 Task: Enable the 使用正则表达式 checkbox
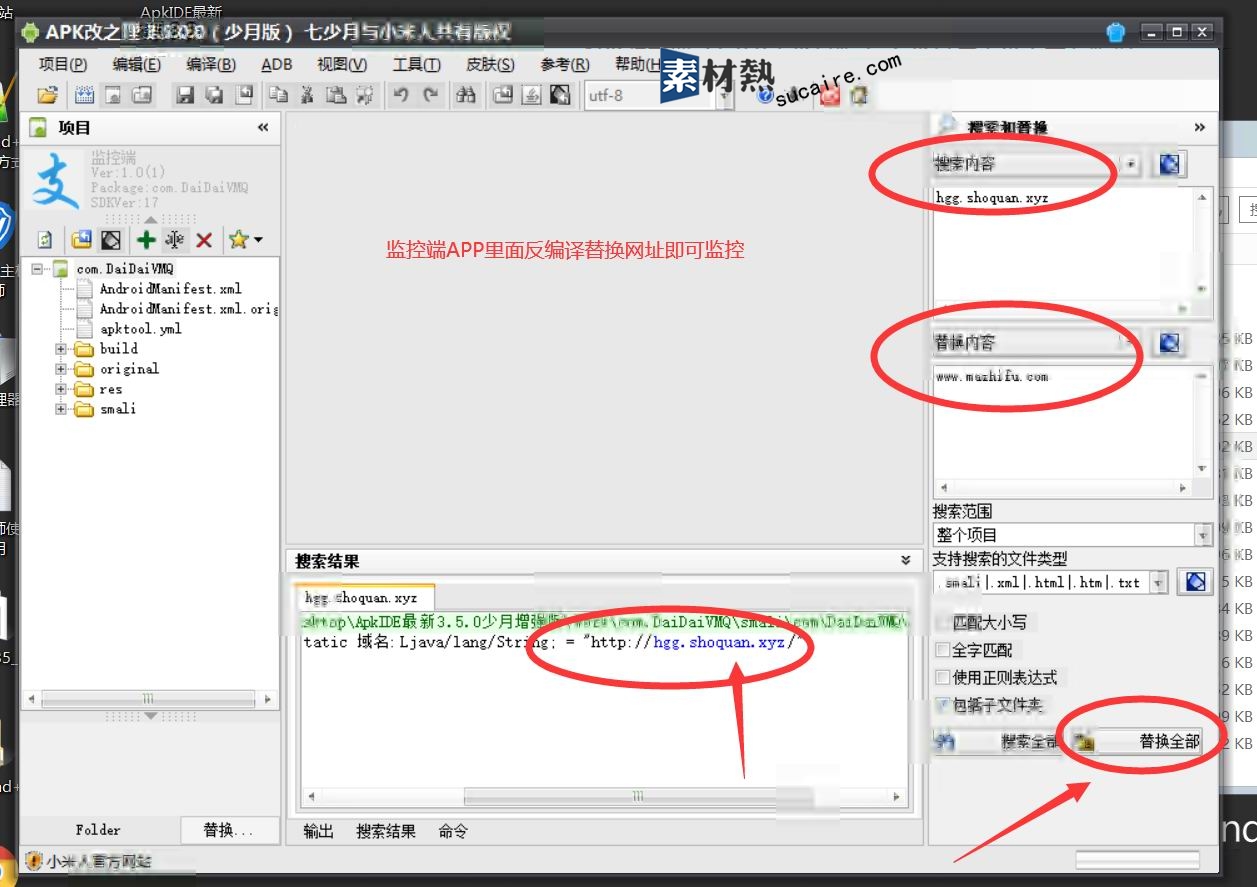942,678
